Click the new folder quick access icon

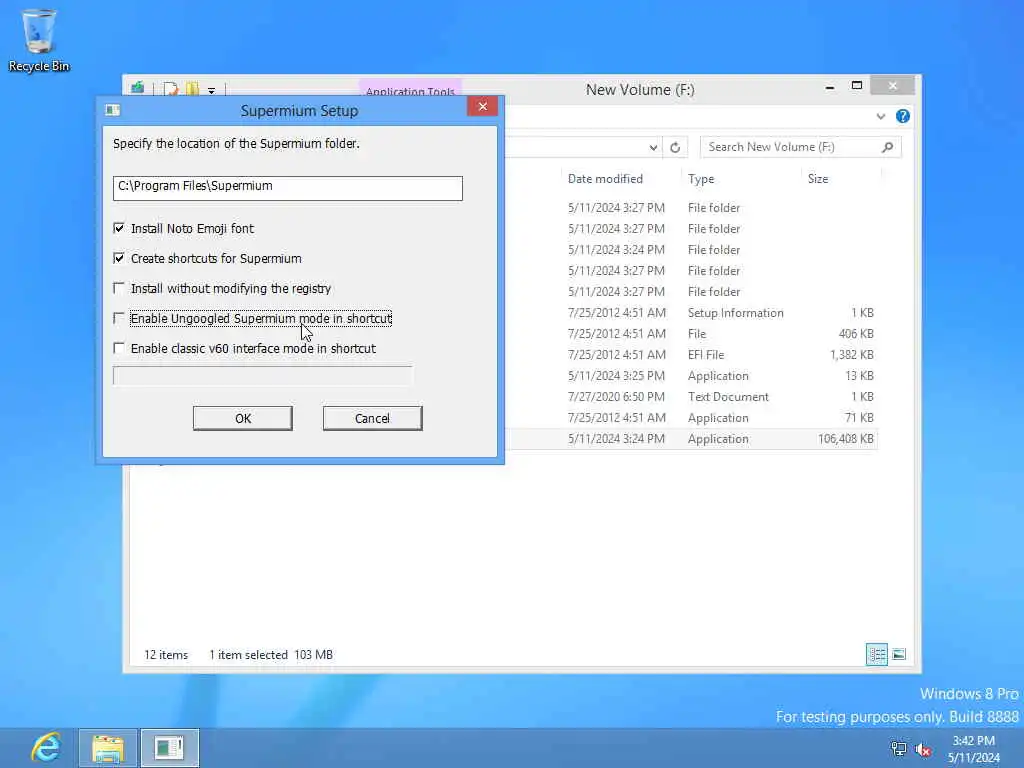(192, 89)
